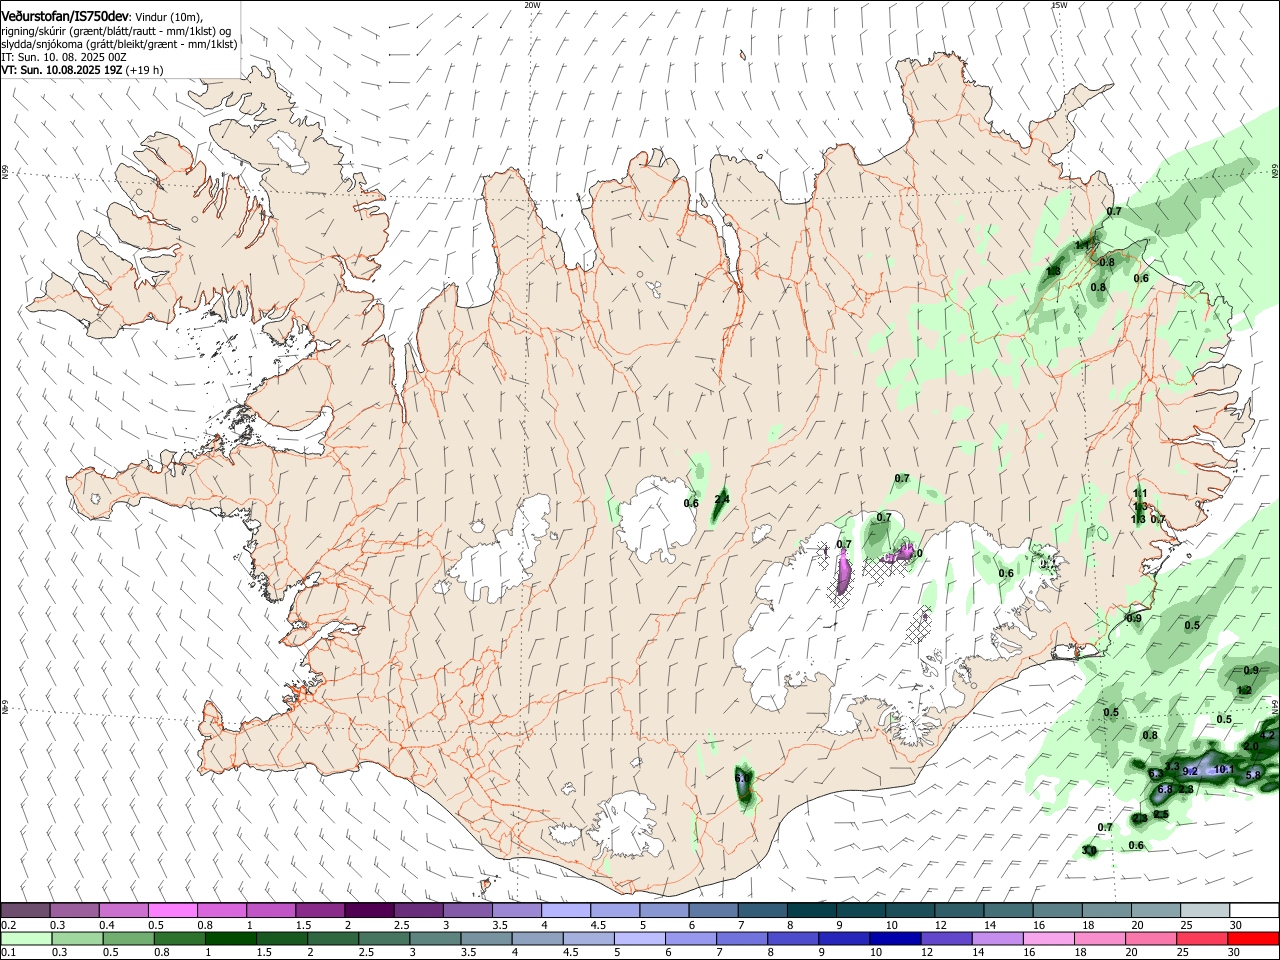Click the 2.5 precipitation value

tap(1161, 814)
